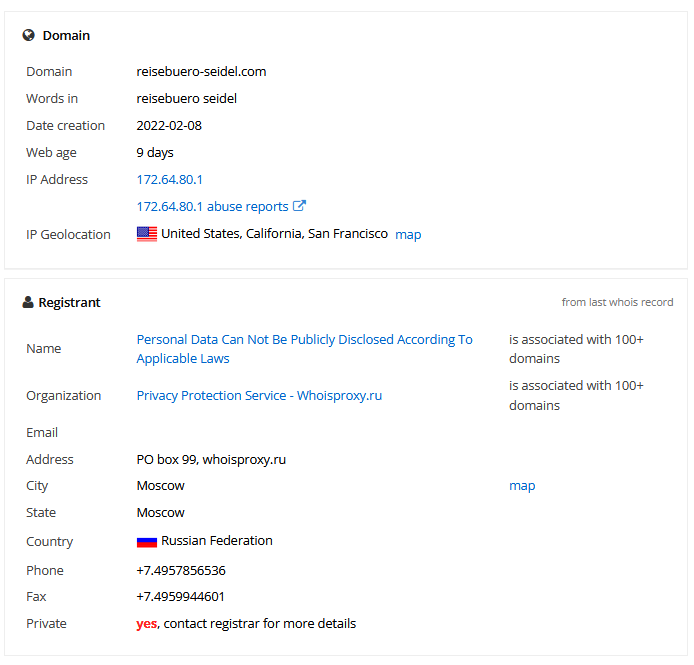Open the plain 172.64.80.1 IP address link
The width and height of the screenshot is (694, 665).
pos(170,180)
